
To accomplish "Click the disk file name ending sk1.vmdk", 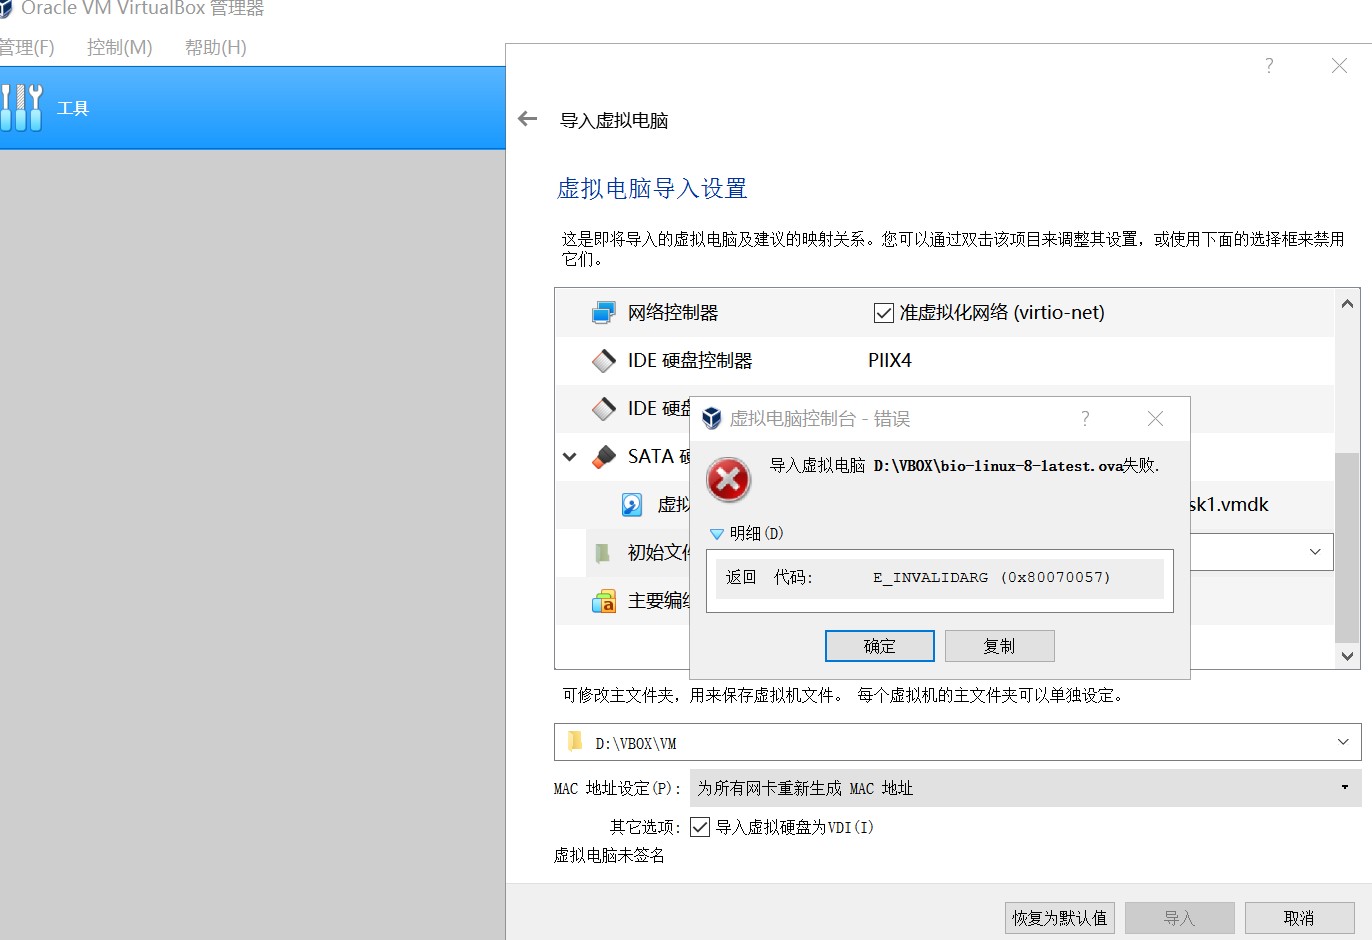I will (1229, 505).
